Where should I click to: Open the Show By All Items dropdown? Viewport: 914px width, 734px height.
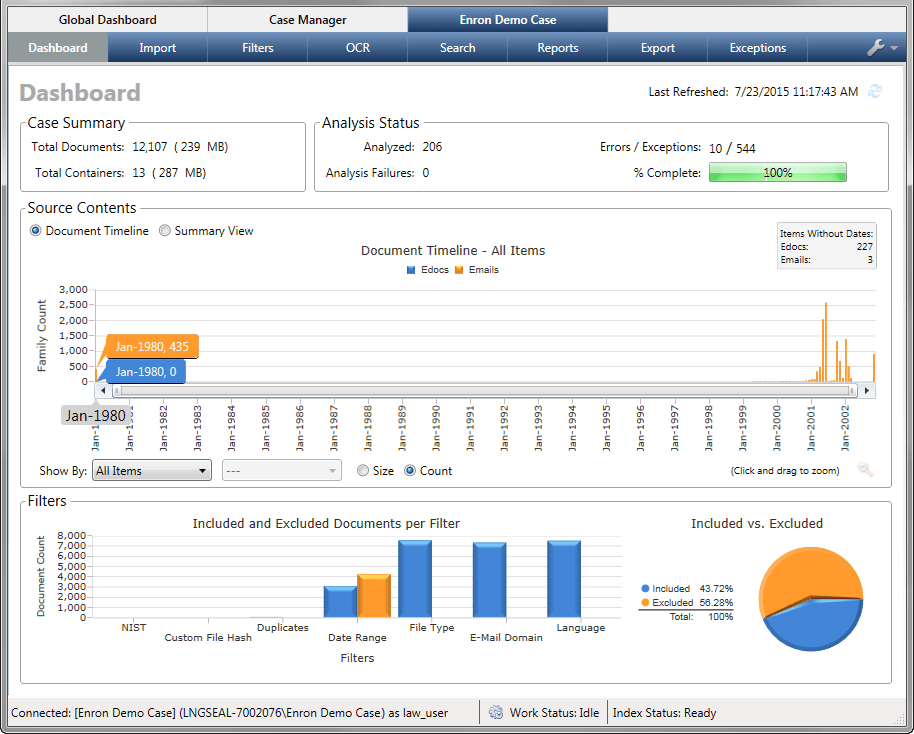(x=152, y=470)
